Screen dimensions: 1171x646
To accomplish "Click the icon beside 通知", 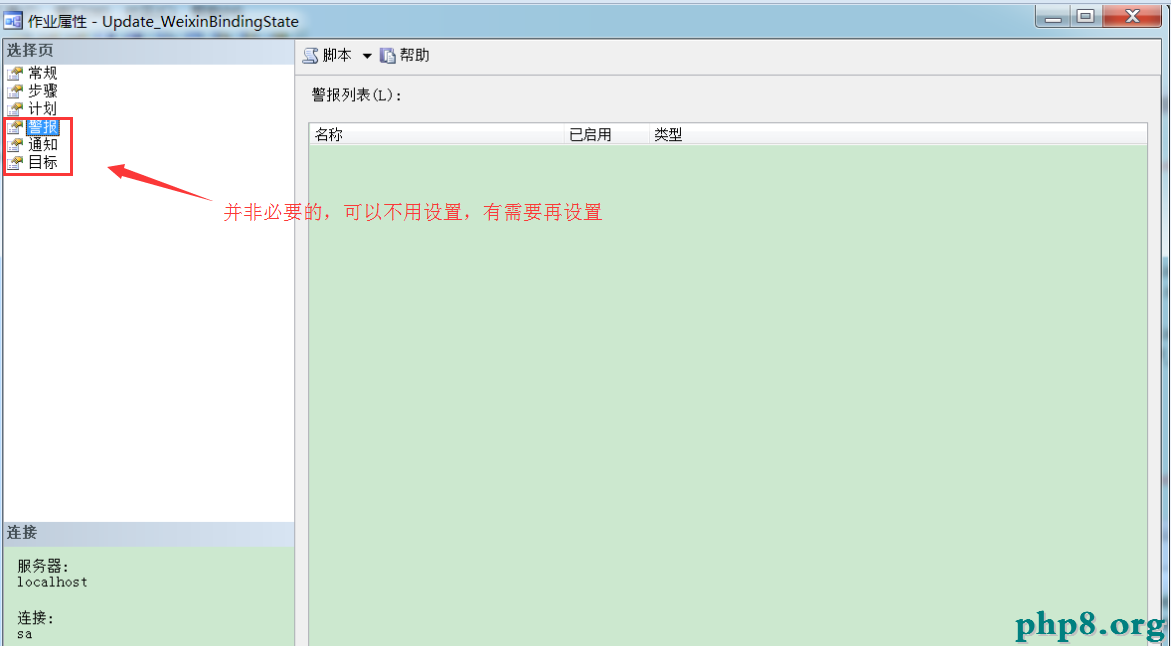I will click(x=15, y=145).
